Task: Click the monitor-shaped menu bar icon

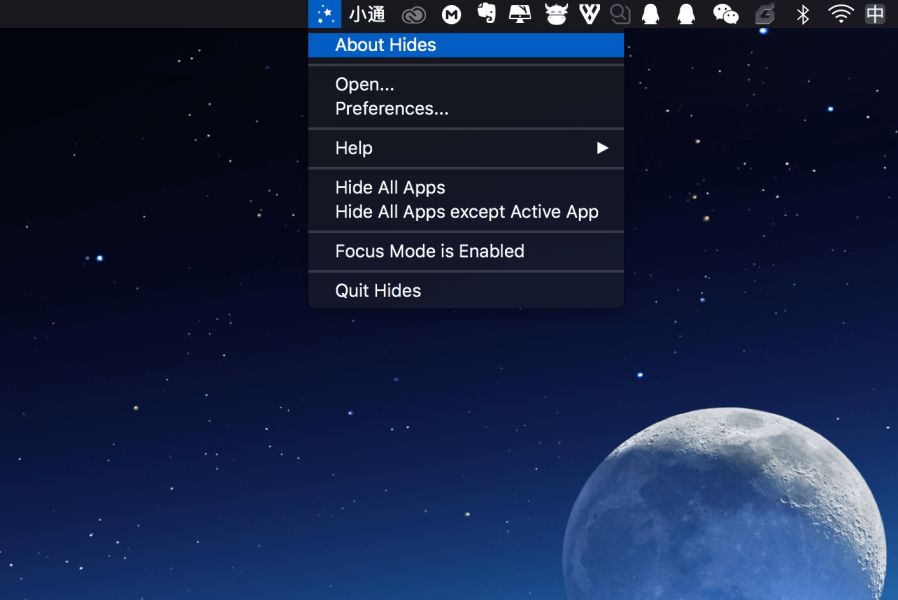Action: (520, 14)
